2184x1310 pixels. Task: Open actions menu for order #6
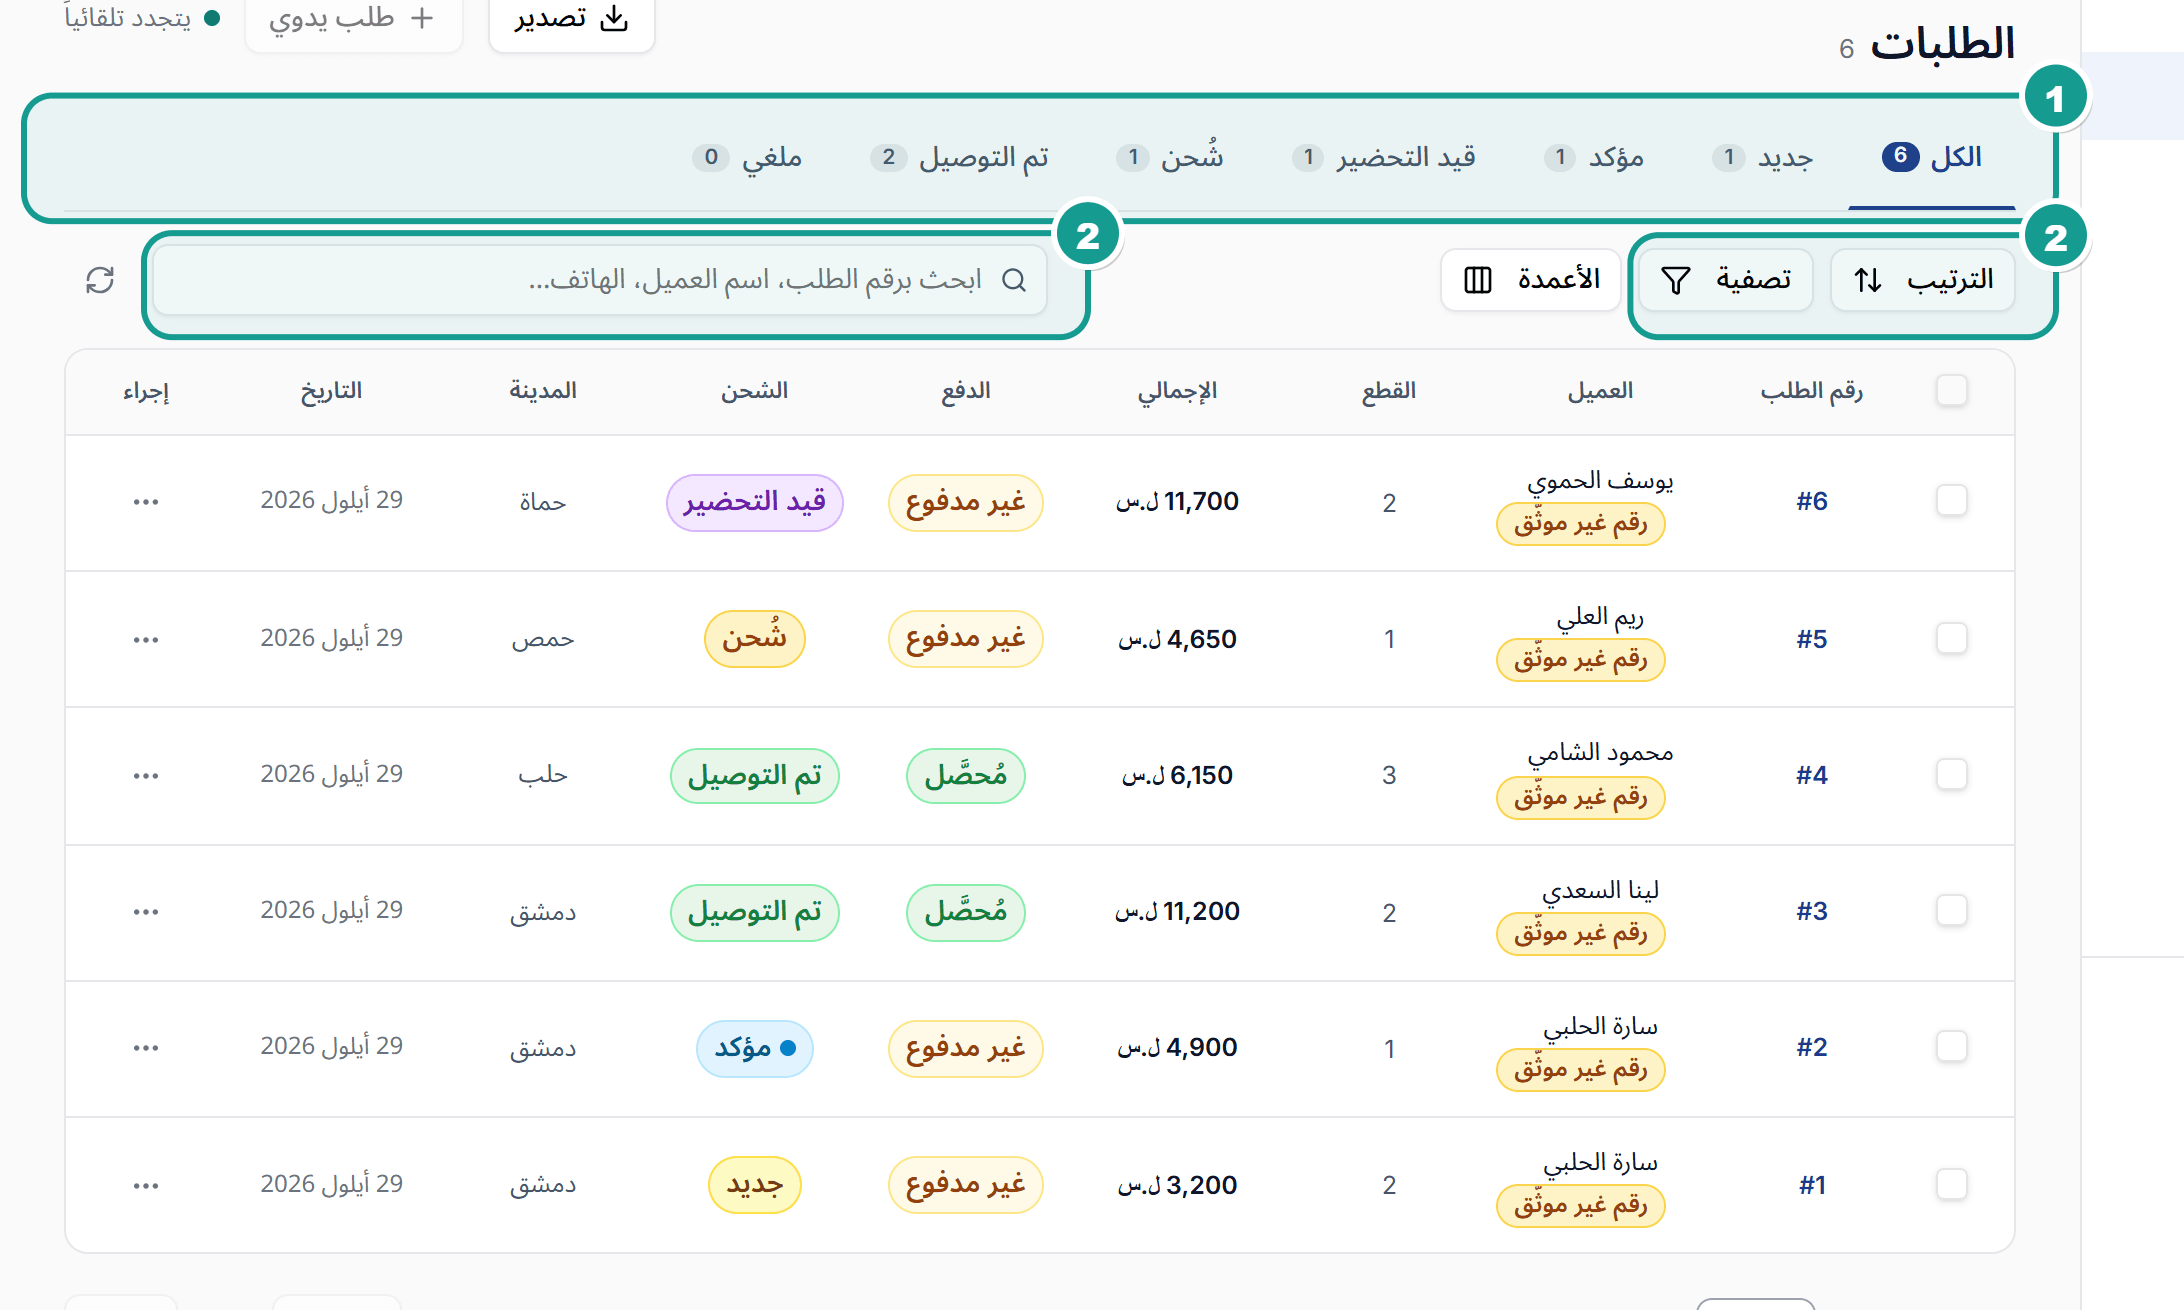(x=146, y=502)
